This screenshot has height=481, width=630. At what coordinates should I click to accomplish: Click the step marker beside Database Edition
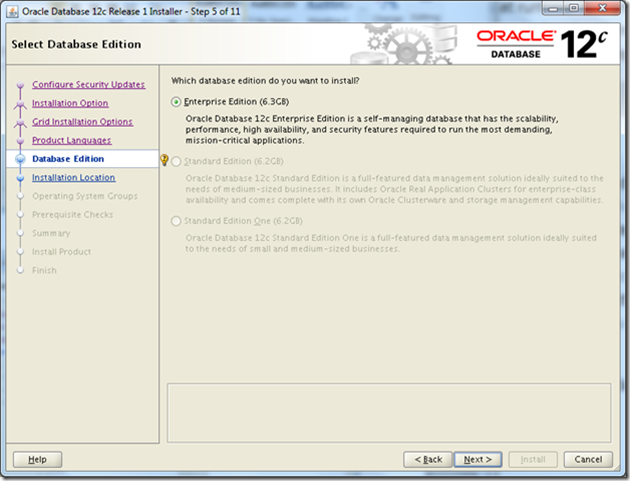(x=20, y=159)
